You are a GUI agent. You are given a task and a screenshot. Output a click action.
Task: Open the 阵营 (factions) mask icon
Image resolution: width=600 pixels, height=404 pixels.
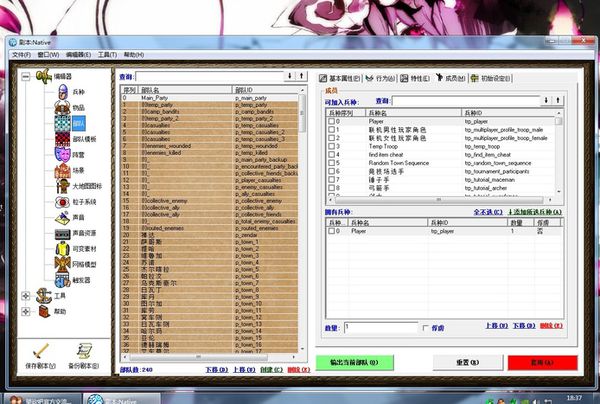point(62,155)
